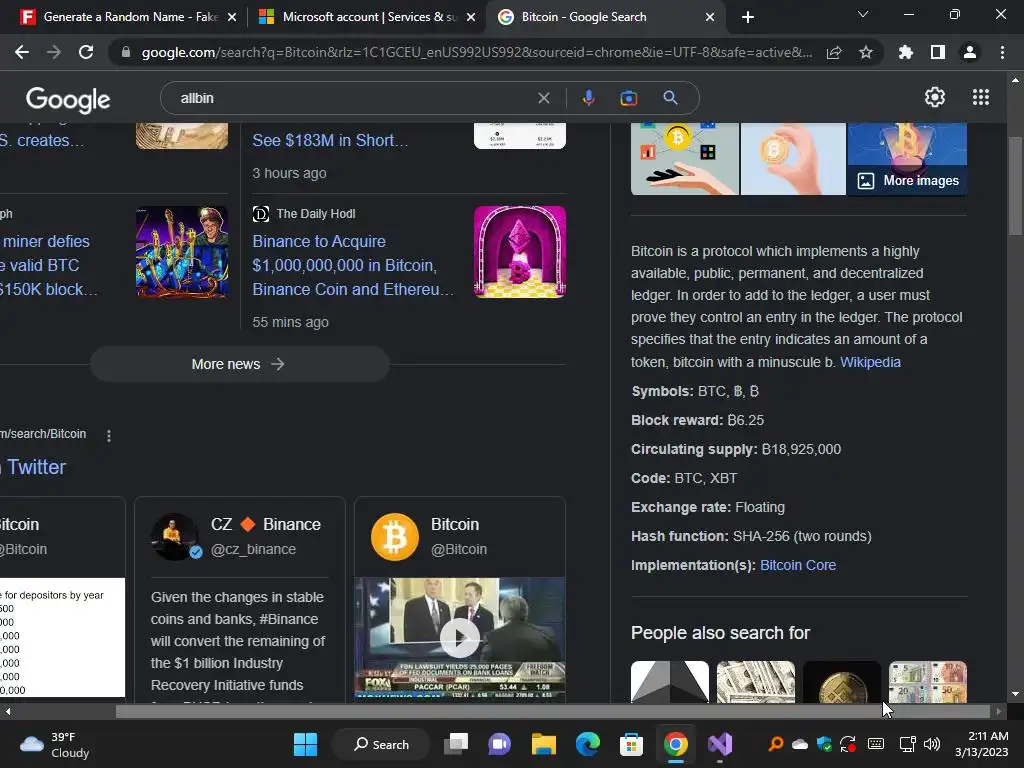Viewport: 1024px width, 768px height.
Task: Open File Explorer from taskbar
Action: click(543, 744)
